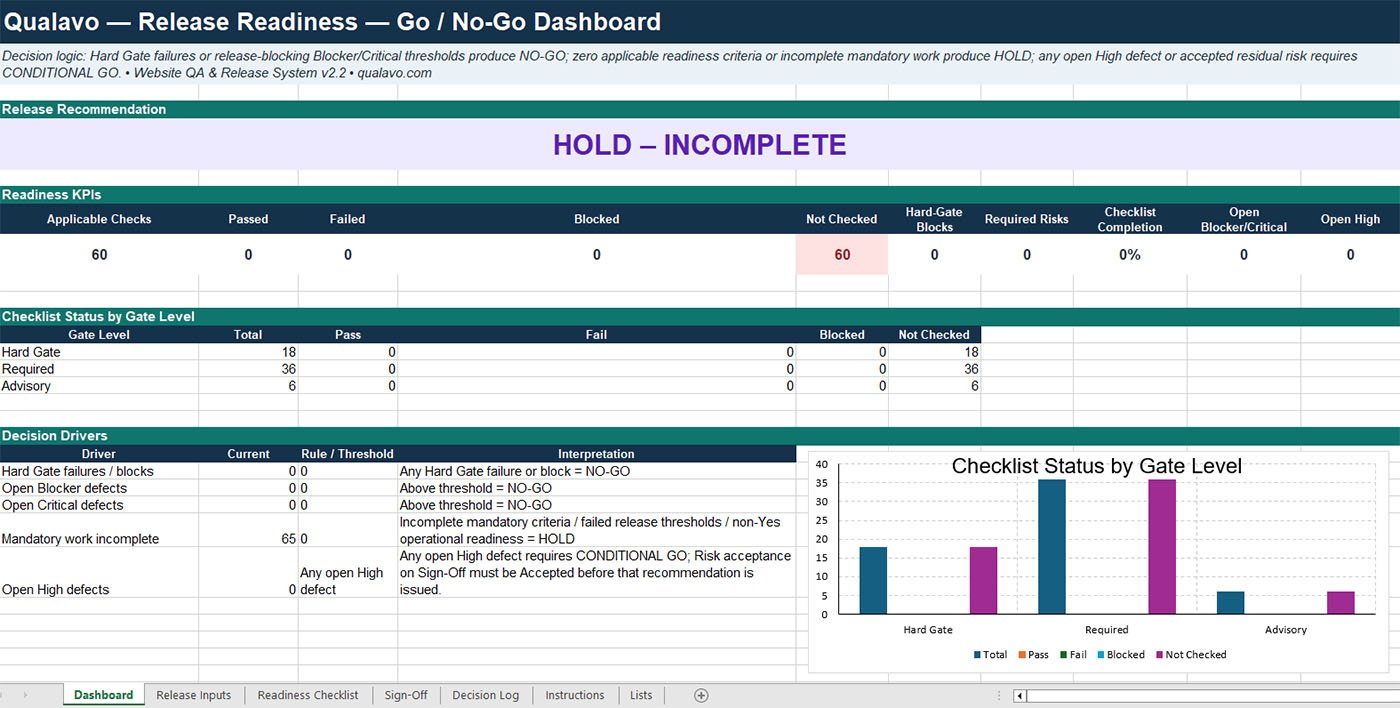This screenshot has height=708, width=1400.
Task: Click the Required Risks header cell
Action: [1027, 219]
